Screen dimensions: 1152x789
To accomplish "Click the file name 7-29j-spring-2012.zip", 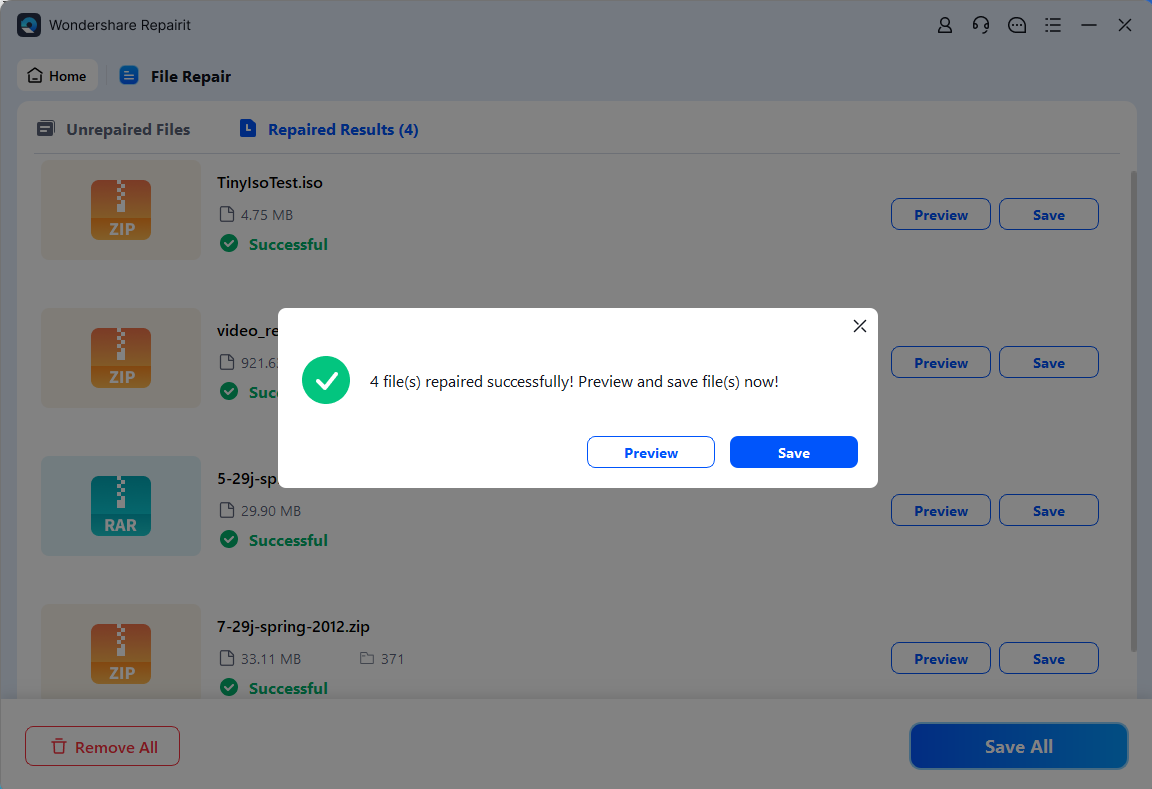I will pos(293,627).
